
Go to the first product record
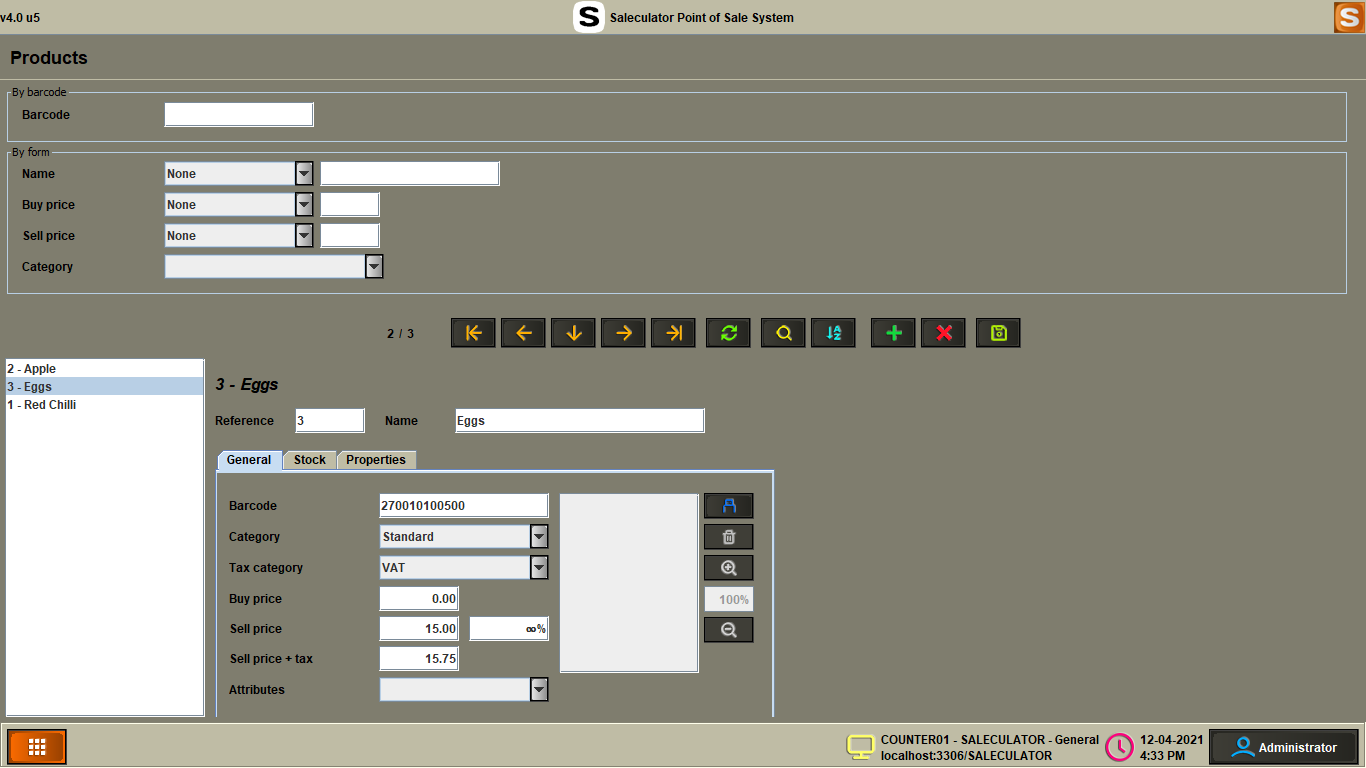474,333
